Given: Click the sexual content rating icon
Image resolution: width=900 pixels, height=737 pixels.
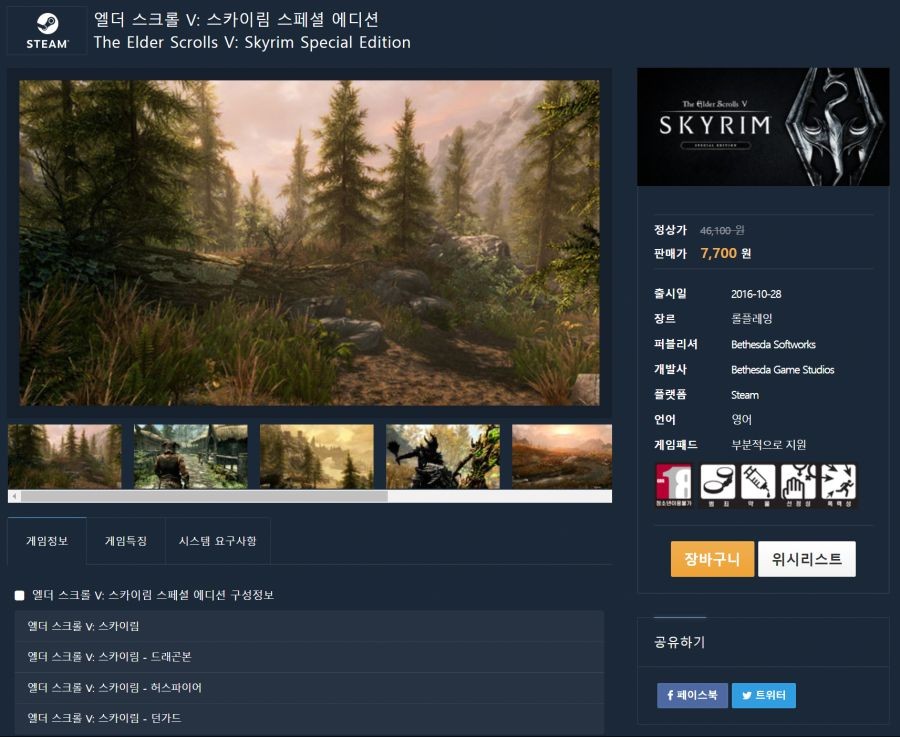Looking at the screenshot, I should coord(798,486).
